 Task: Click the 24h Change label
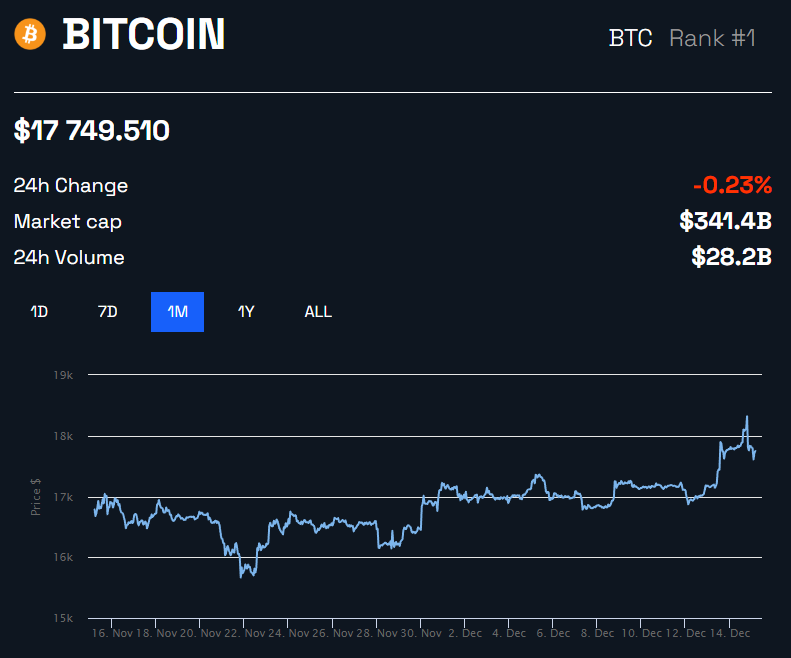(71, 186)
